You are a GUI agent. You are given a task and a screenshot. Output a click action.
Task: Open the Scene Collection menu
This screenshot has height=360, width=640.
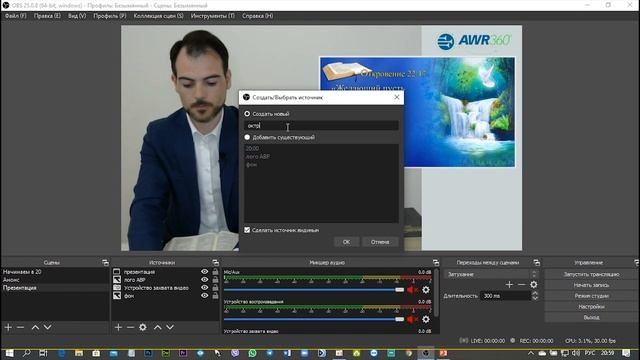tap(158, 16)
